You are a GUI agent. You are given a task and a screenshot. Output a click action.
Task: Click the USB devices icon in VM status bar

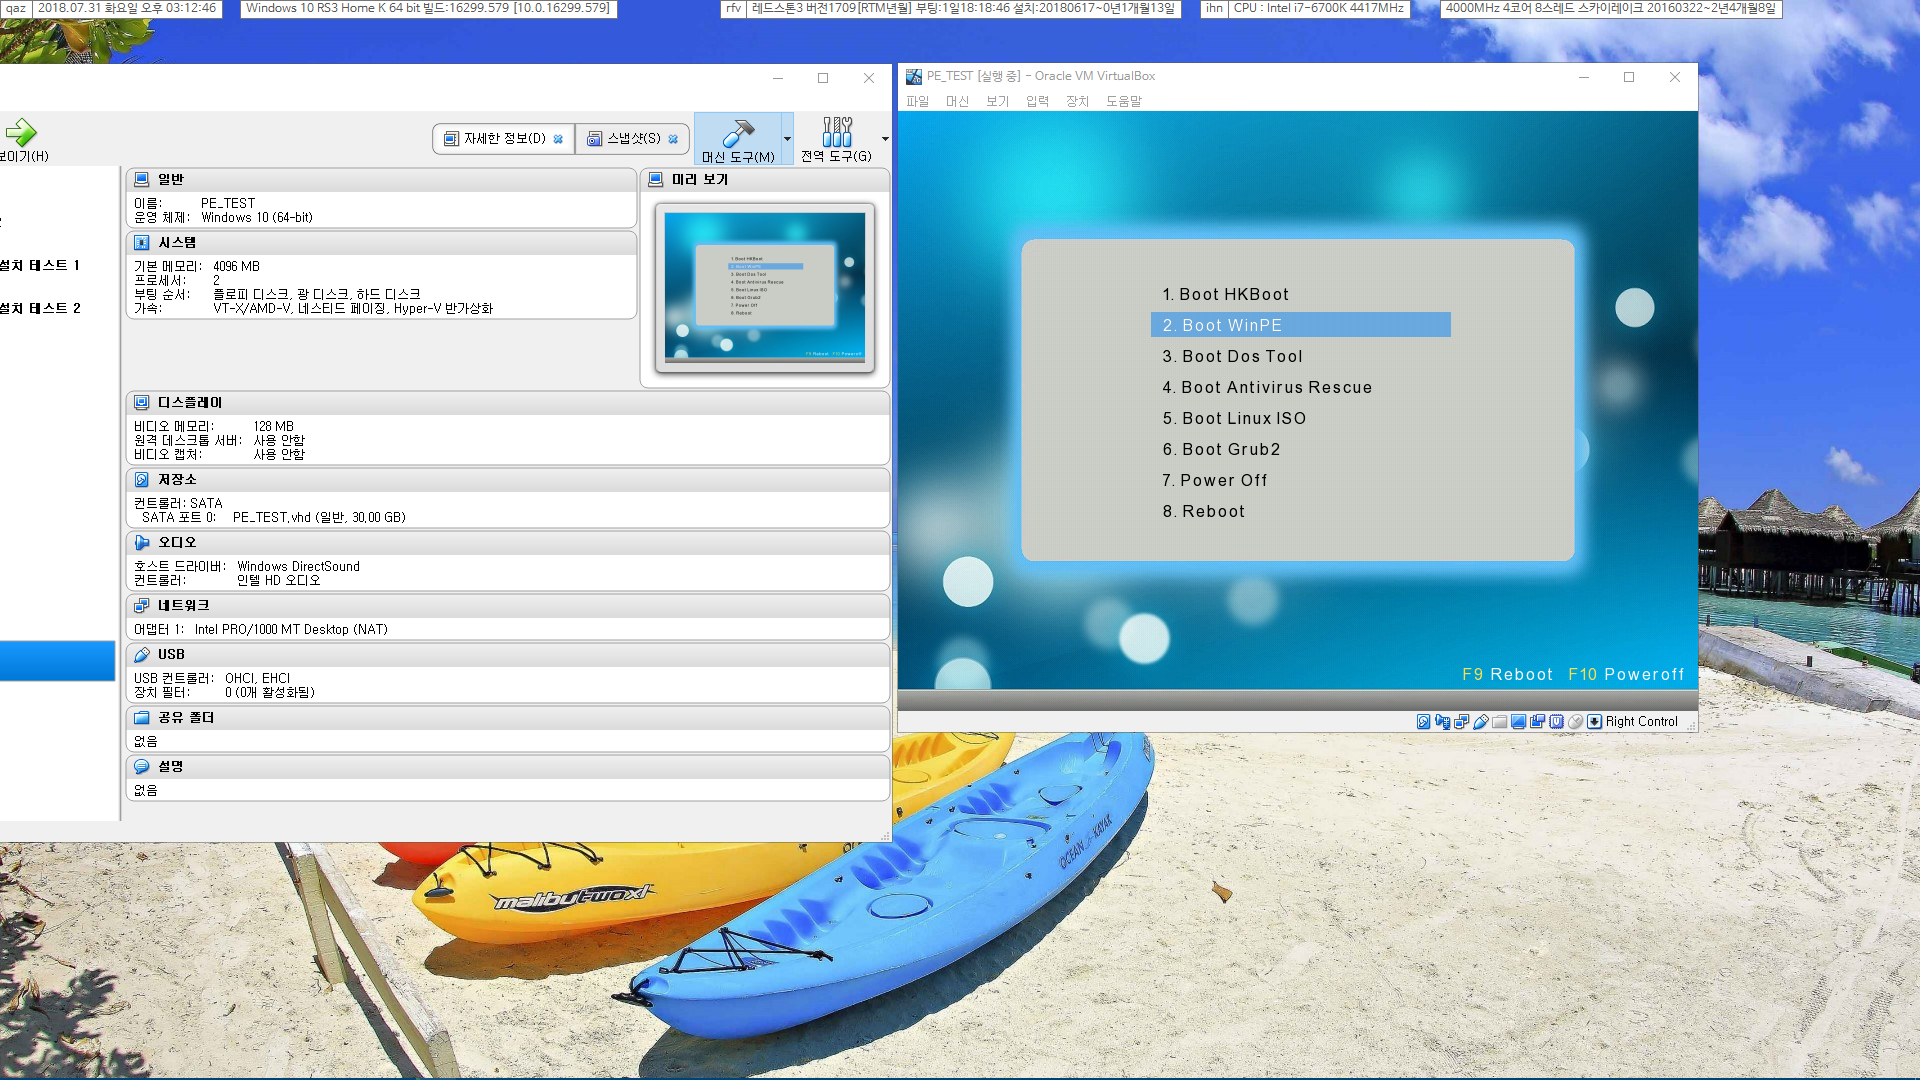click(1481, 721)
